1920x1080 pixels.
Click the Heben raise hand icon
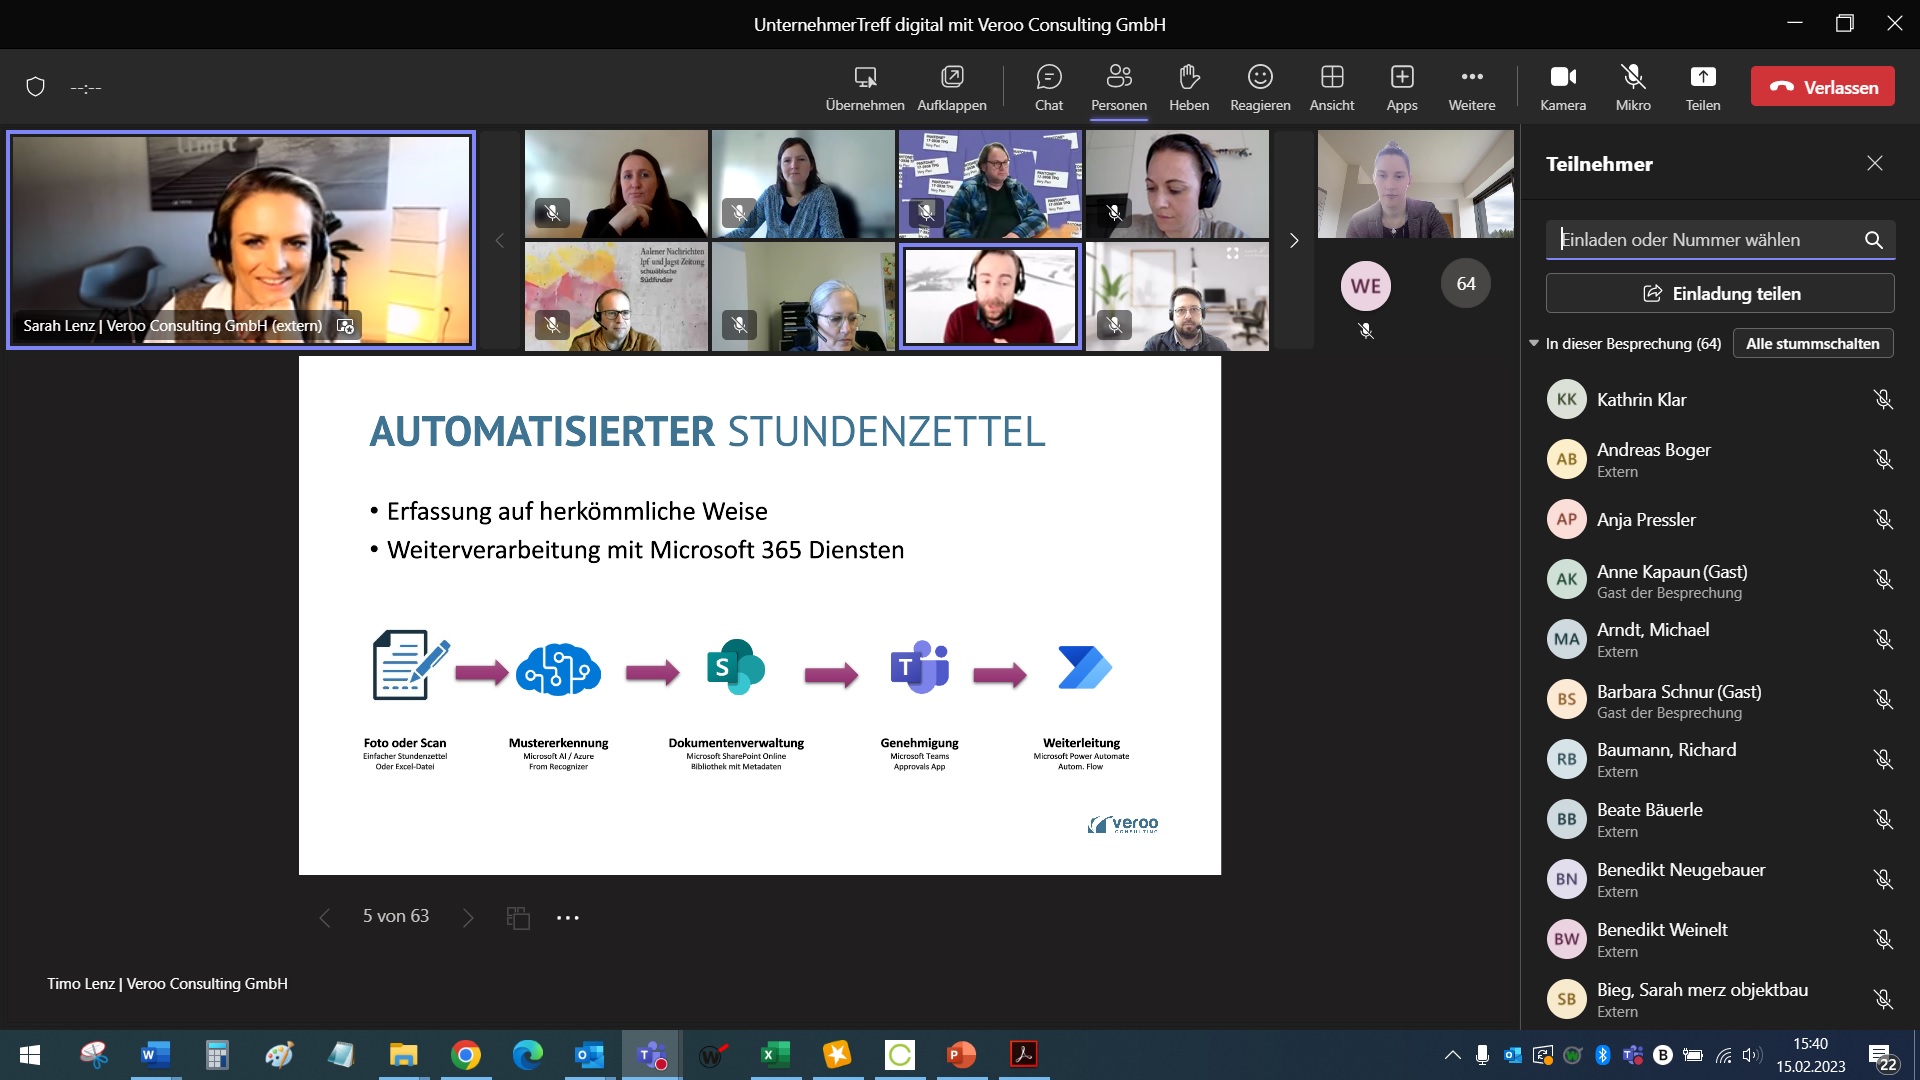[1188, 87]
